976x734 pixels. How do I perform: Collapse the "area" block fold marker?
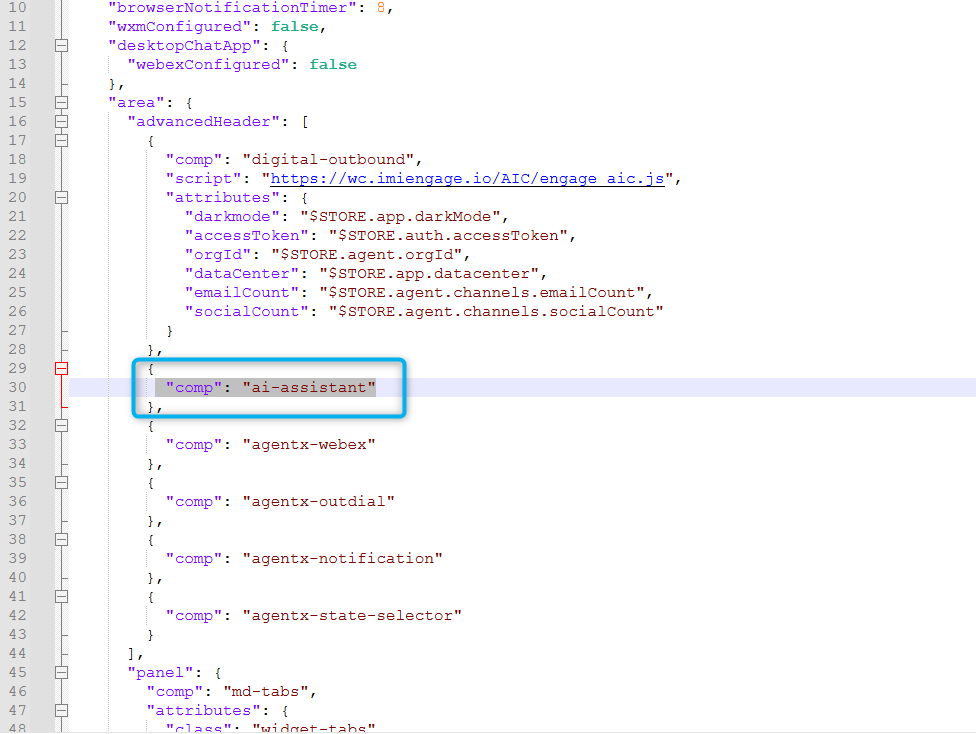click(x=62, y=102)
